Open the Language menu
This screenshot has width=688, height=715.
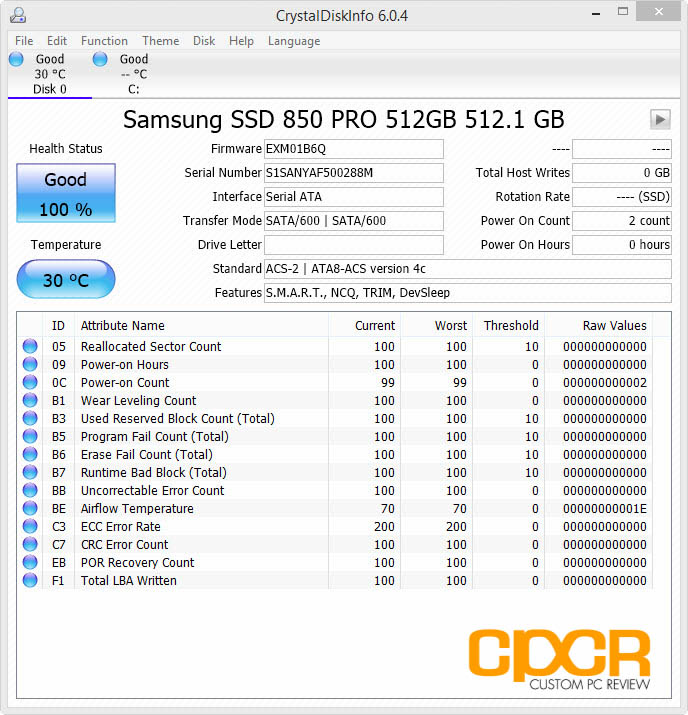(294, 41)
